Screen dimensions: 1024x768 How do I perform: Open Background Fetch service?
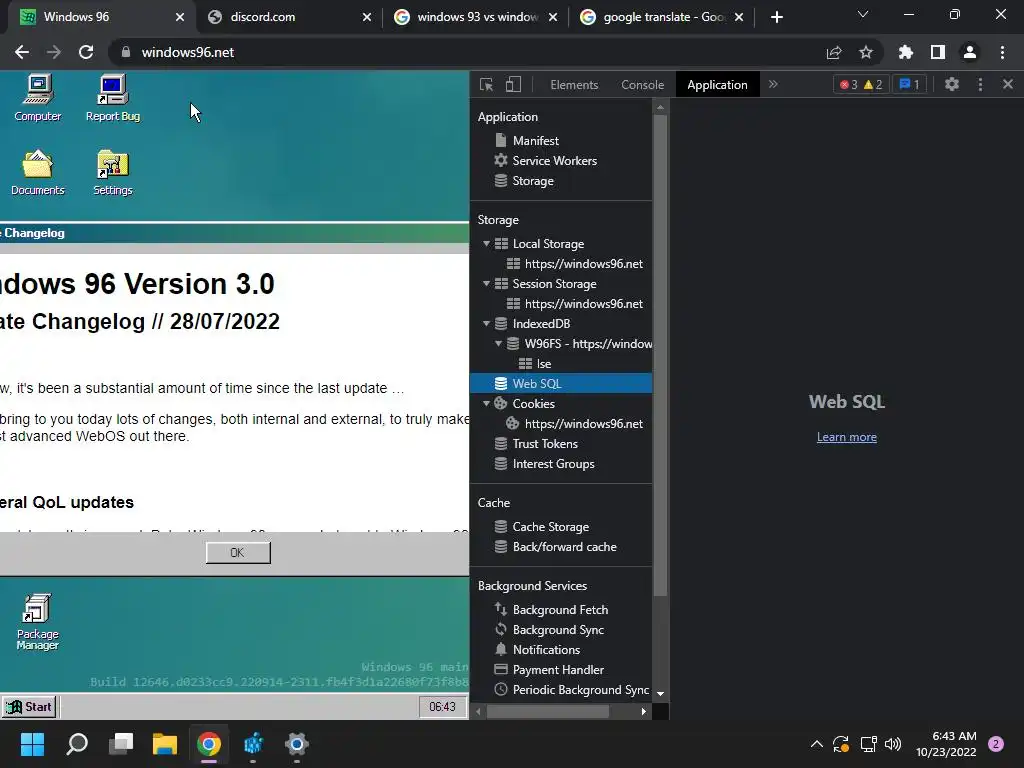coord(560,609)
